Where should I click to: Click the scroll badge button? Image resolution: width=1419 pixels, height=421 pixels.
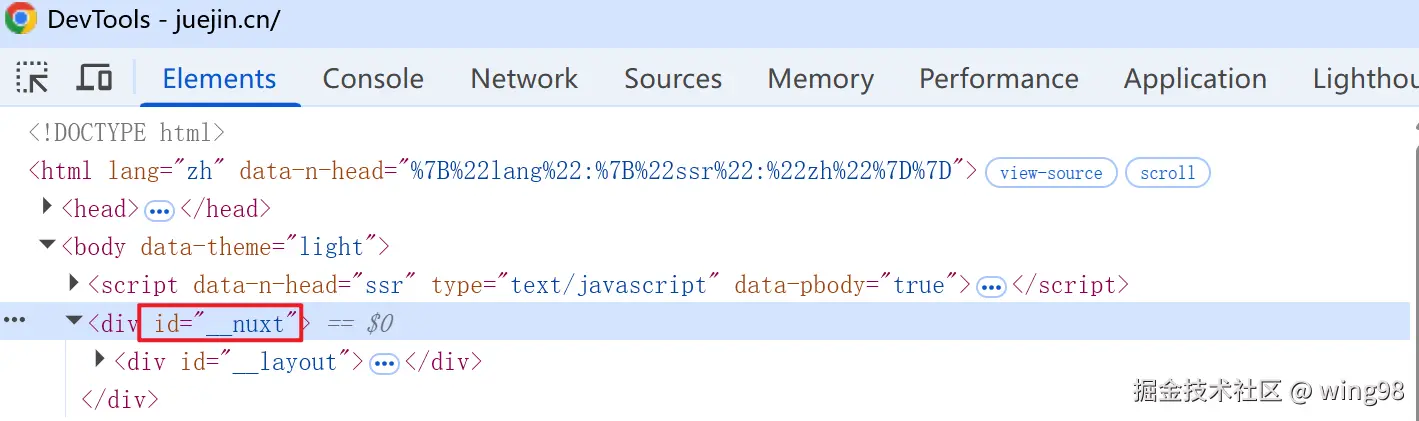tap(1168, 173)
